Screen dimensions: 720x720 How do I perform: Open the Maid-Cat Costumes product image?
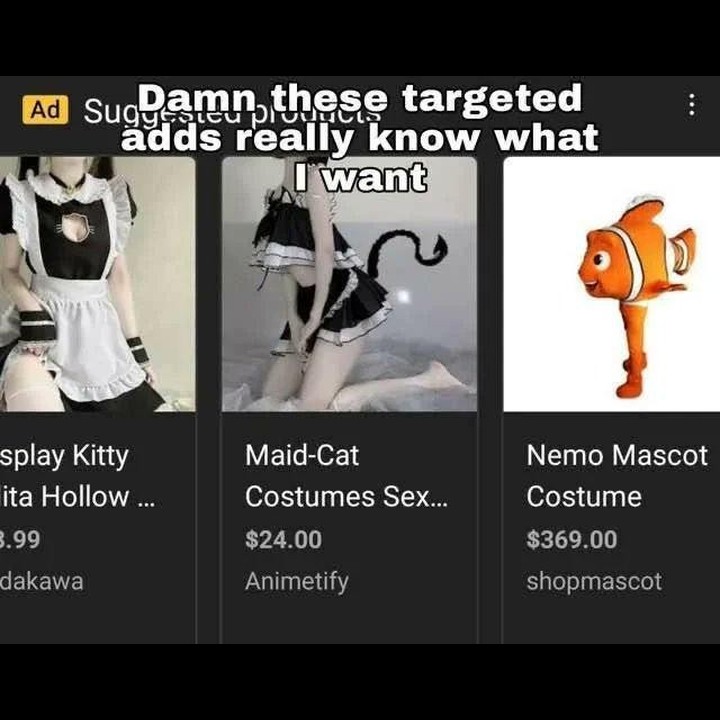pos(349,284)
